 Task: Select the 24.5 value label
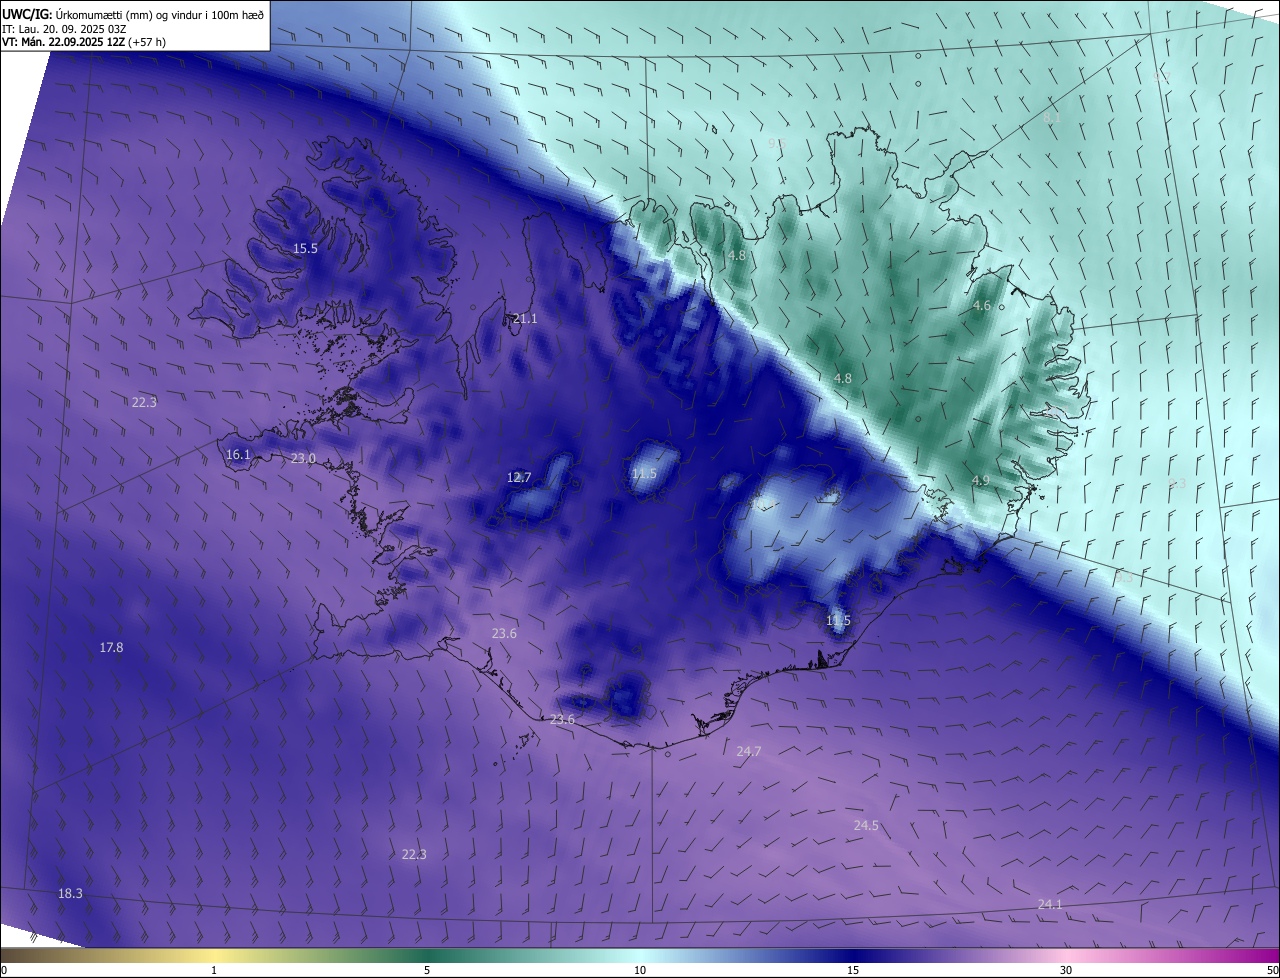866,825
